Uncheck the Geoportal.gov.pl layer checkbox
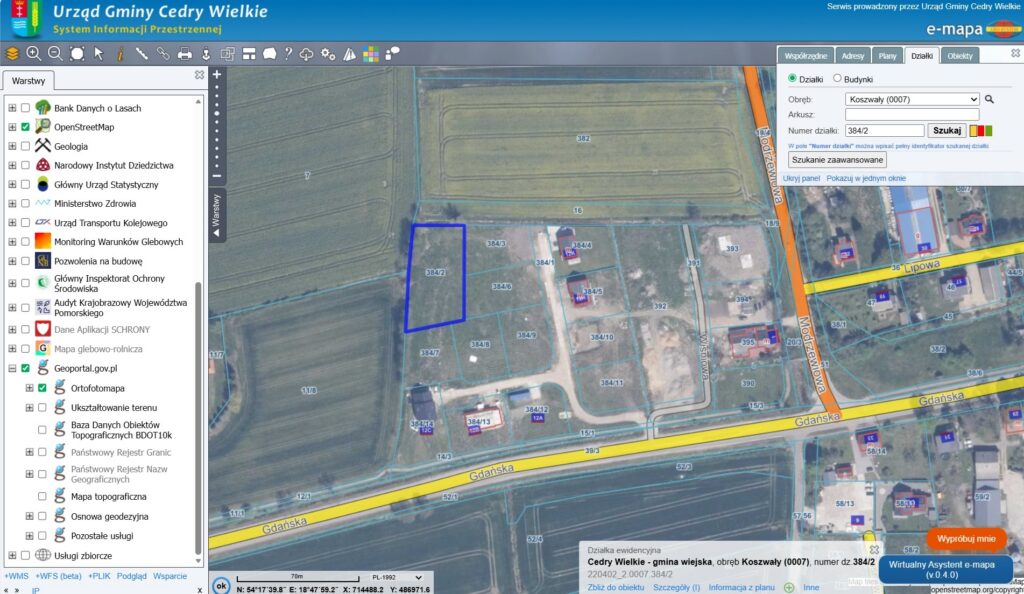This screenshot has width=1024, height=594. tap(25, 368)
